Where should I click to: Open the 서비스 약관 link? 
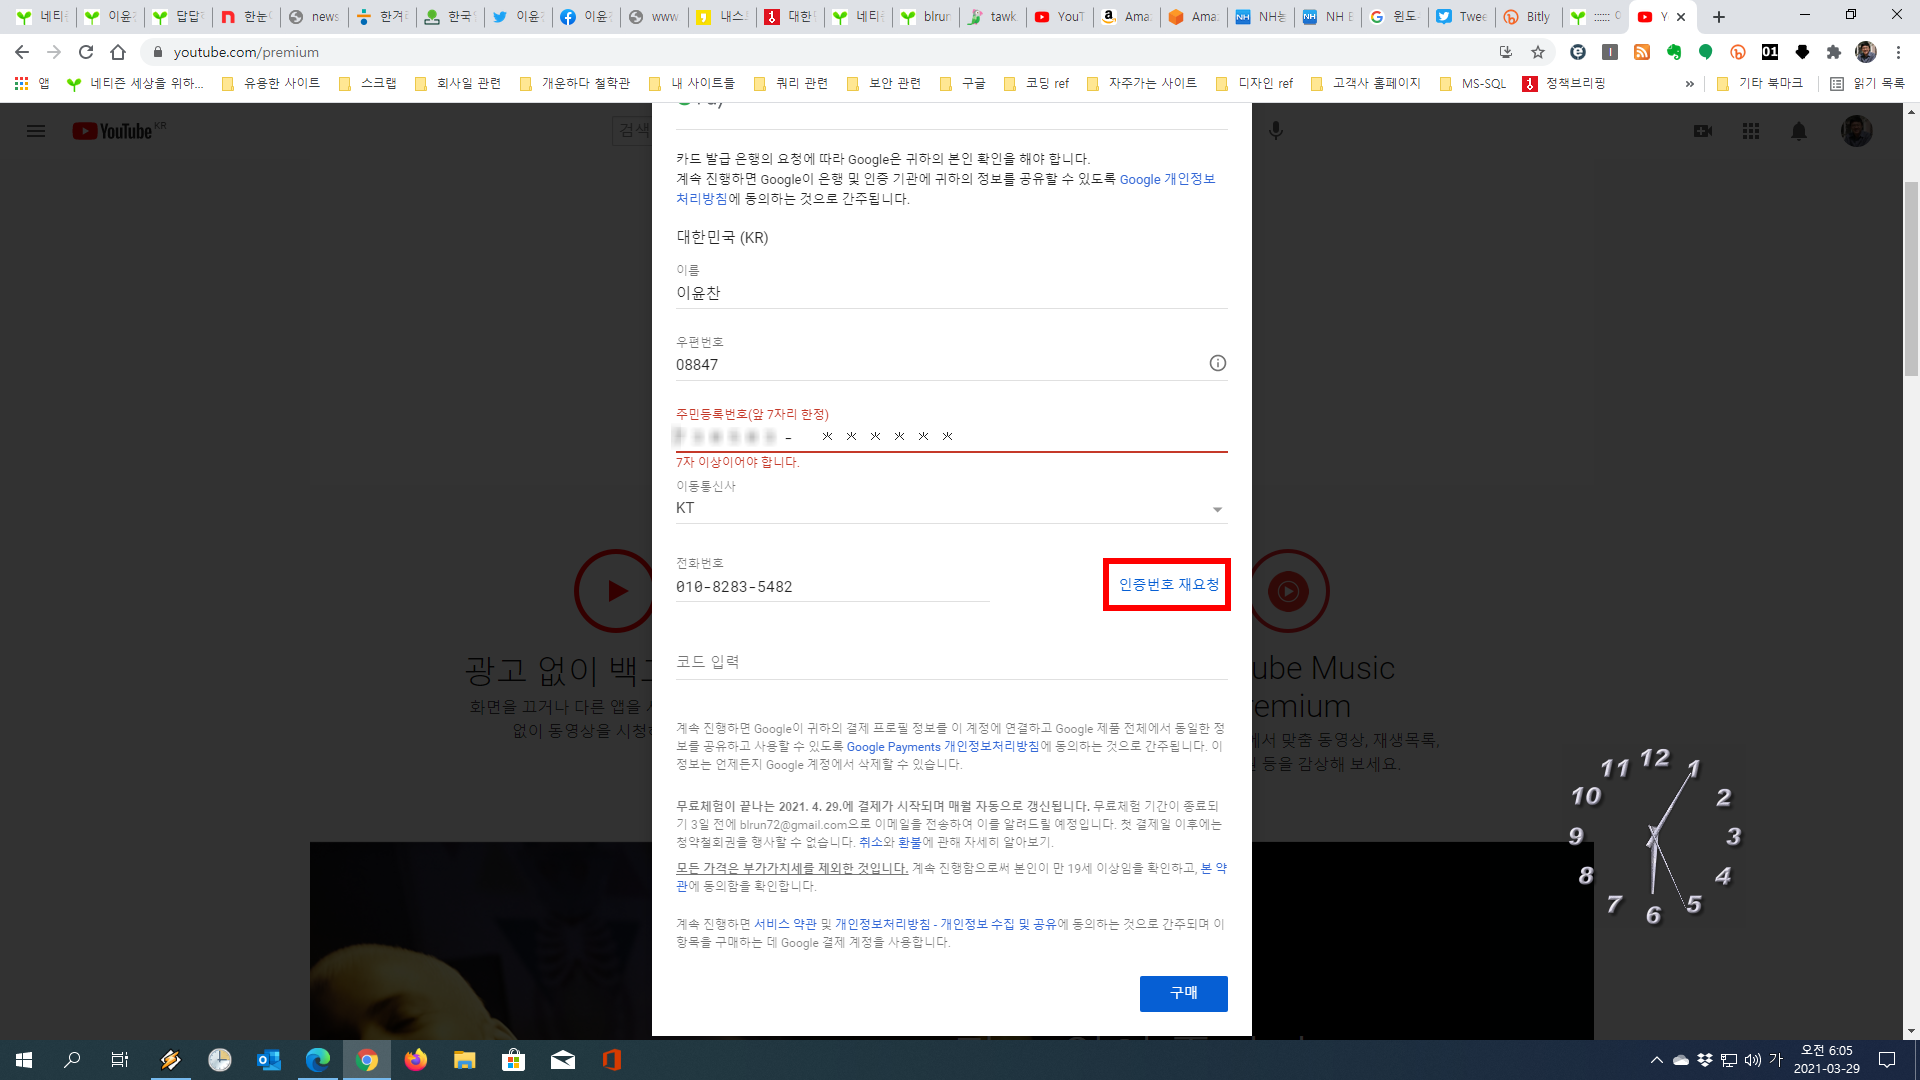(785, 924)
